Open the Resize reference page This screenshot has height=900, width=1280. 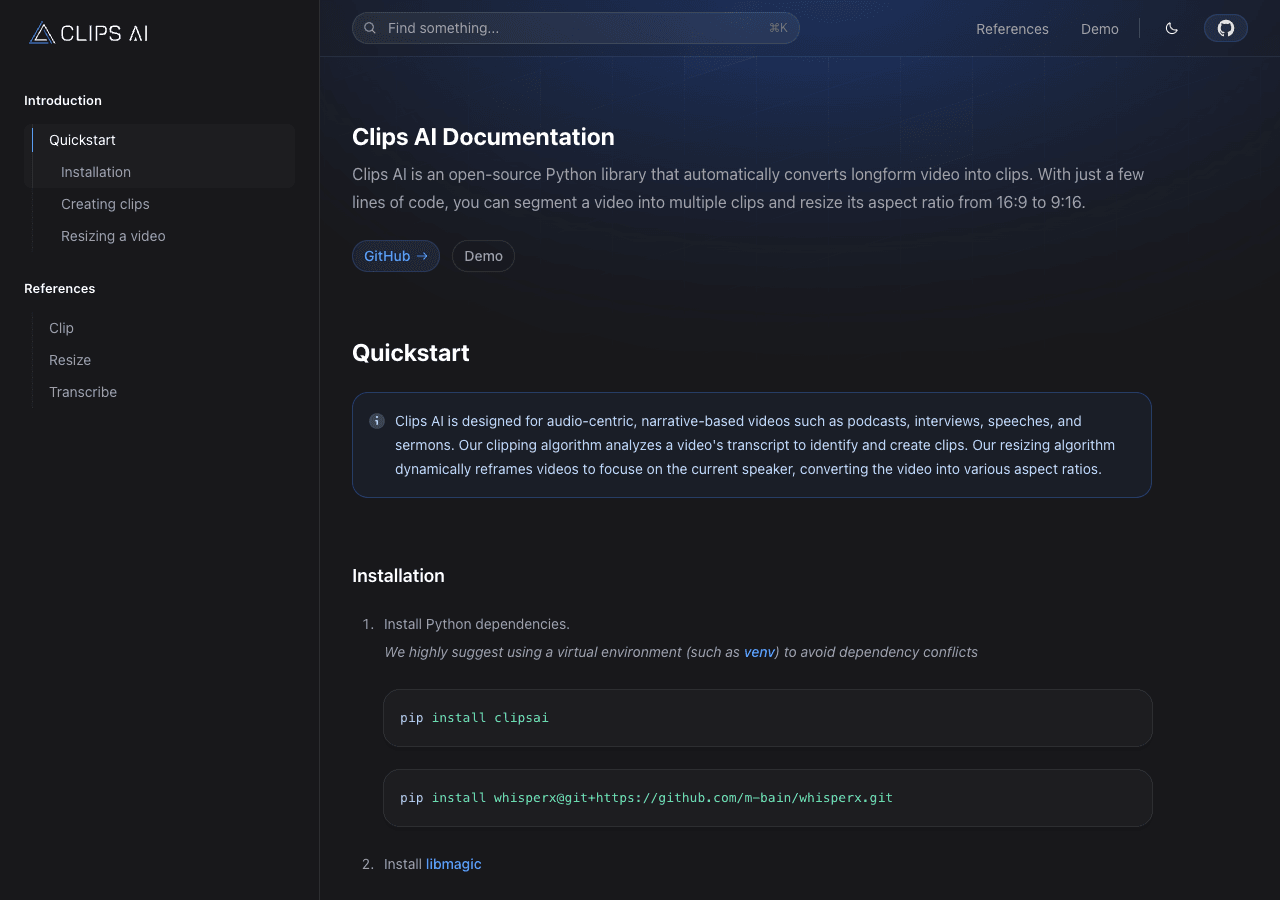(x=70, y=360)
